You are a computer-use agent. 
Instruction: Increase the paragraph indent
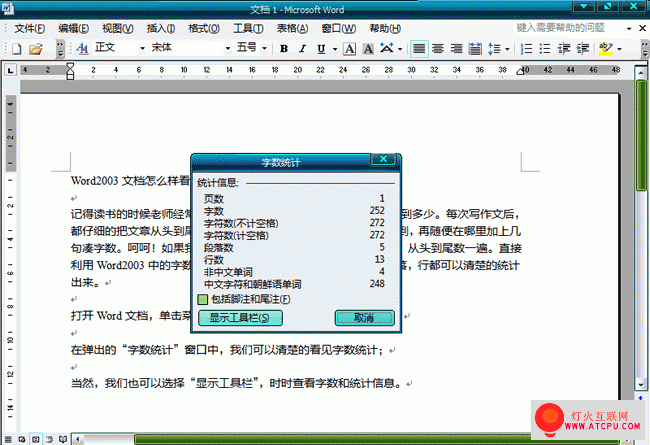coord(583,49)
